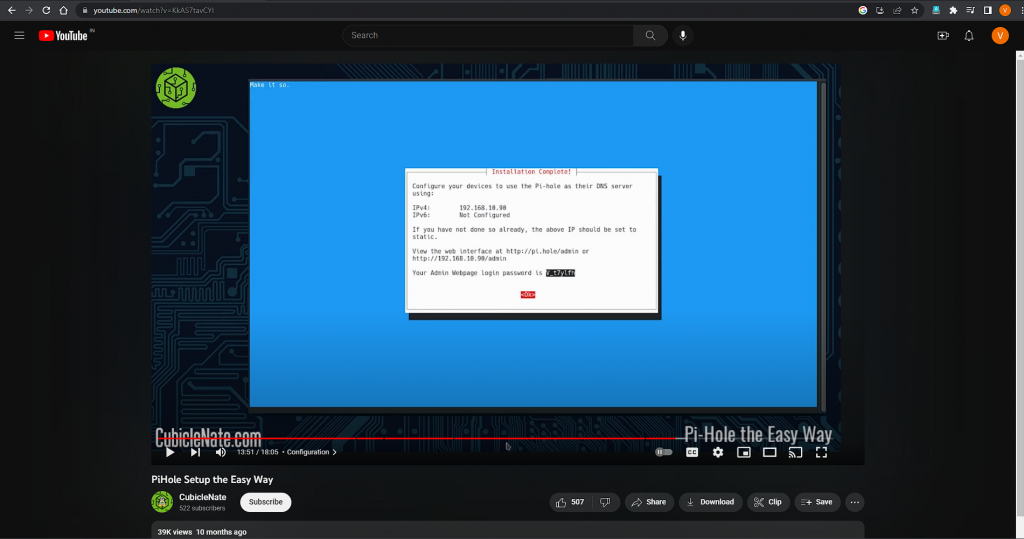Toggle autoplay switch in player

coord(664,452)
